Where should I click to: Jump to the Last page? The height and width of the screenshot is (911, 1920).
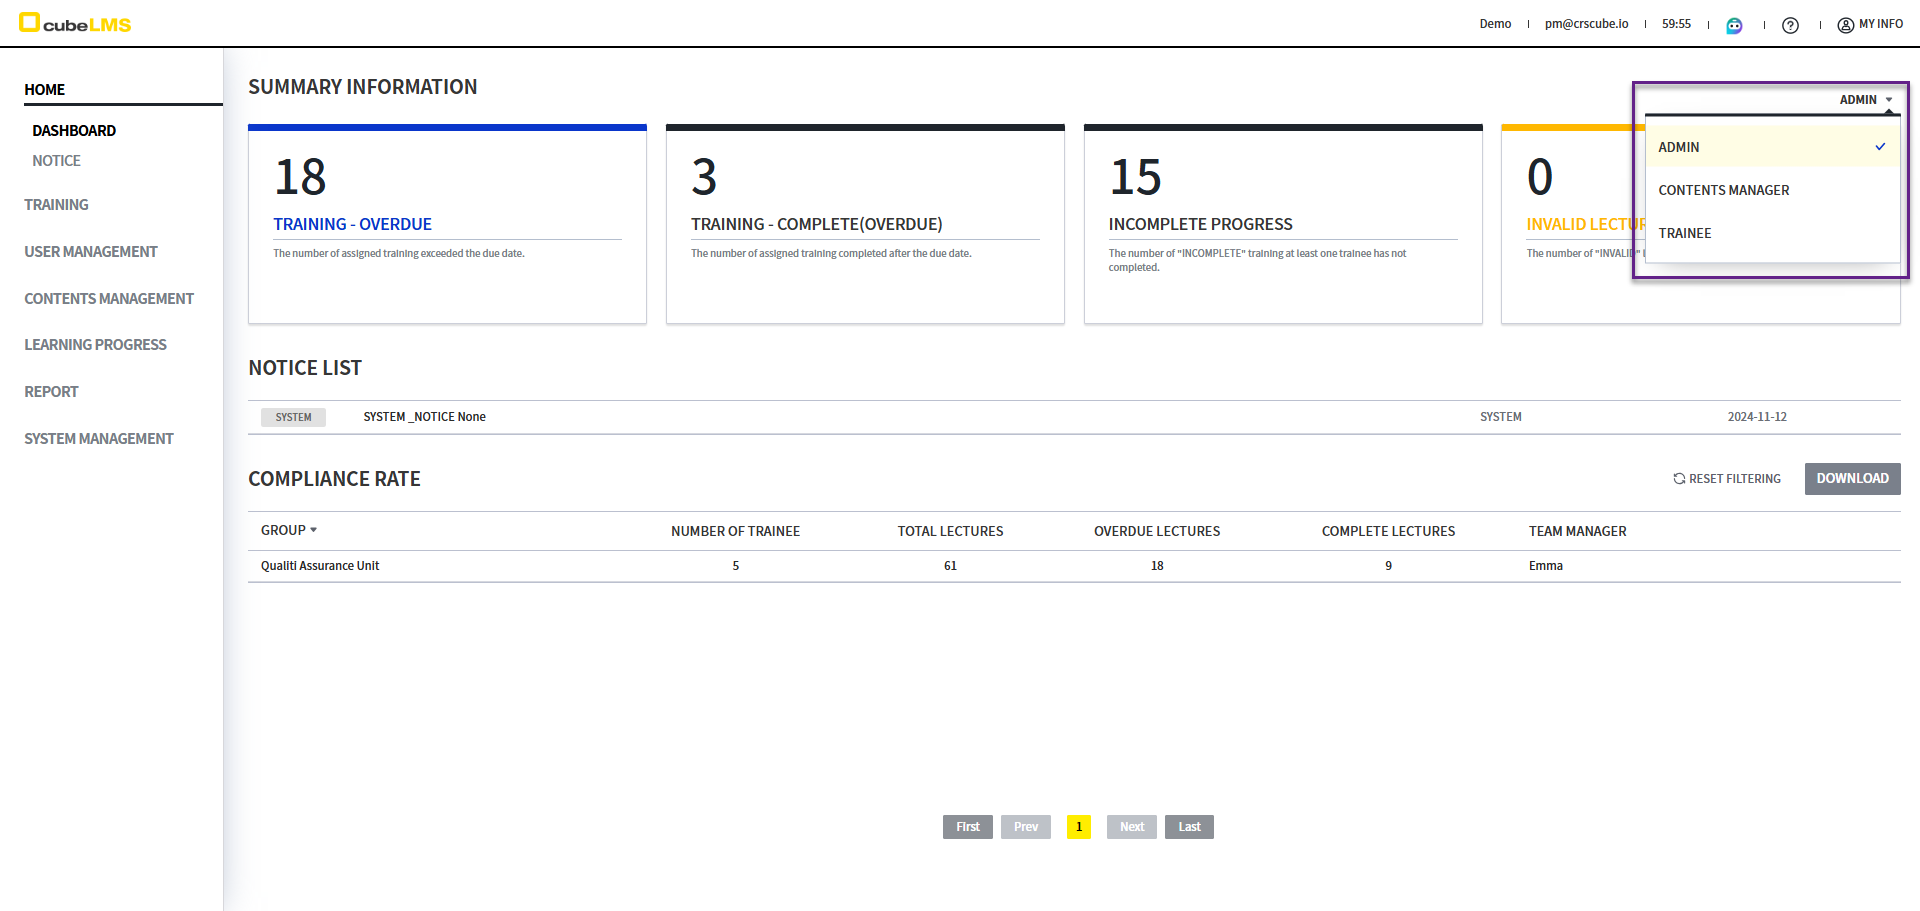(1188, 827)
